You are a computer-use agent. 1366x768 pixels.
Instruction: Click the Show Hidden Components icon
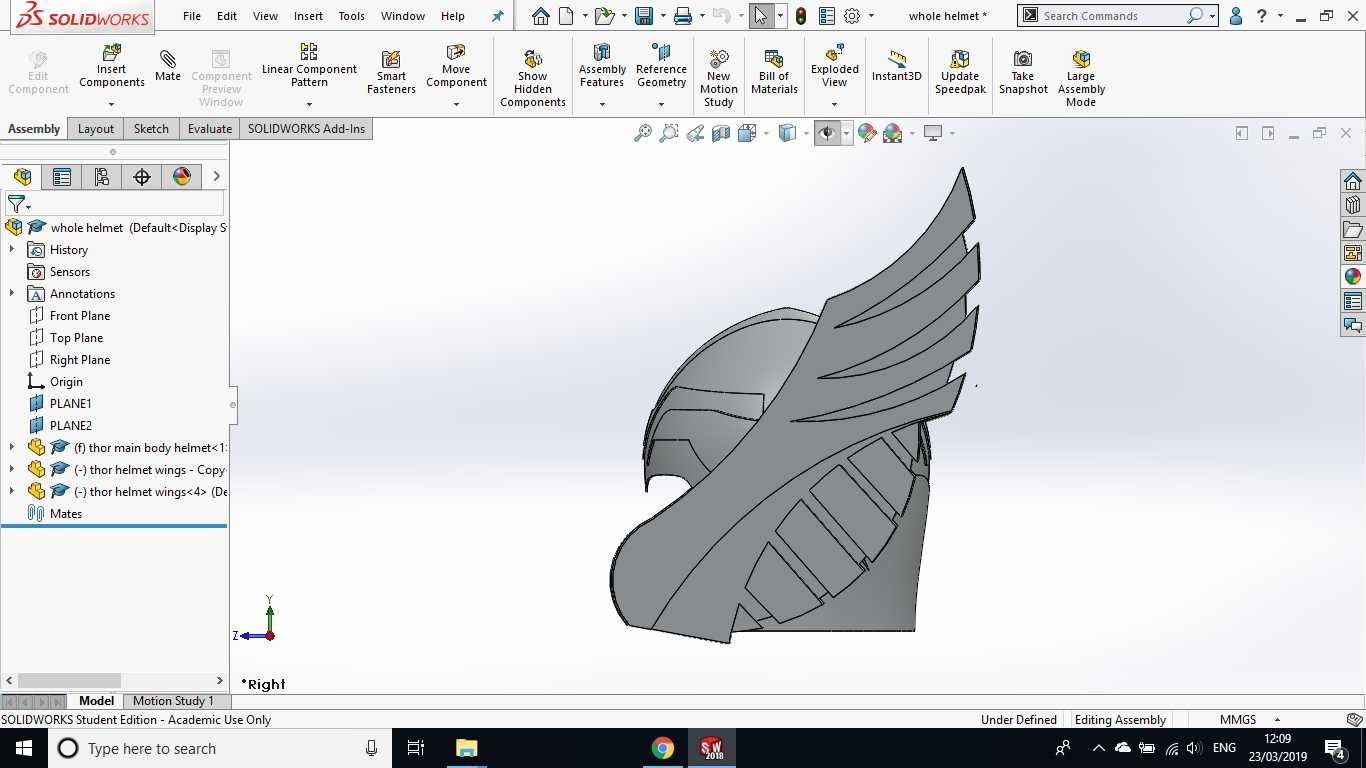[533, 59]
